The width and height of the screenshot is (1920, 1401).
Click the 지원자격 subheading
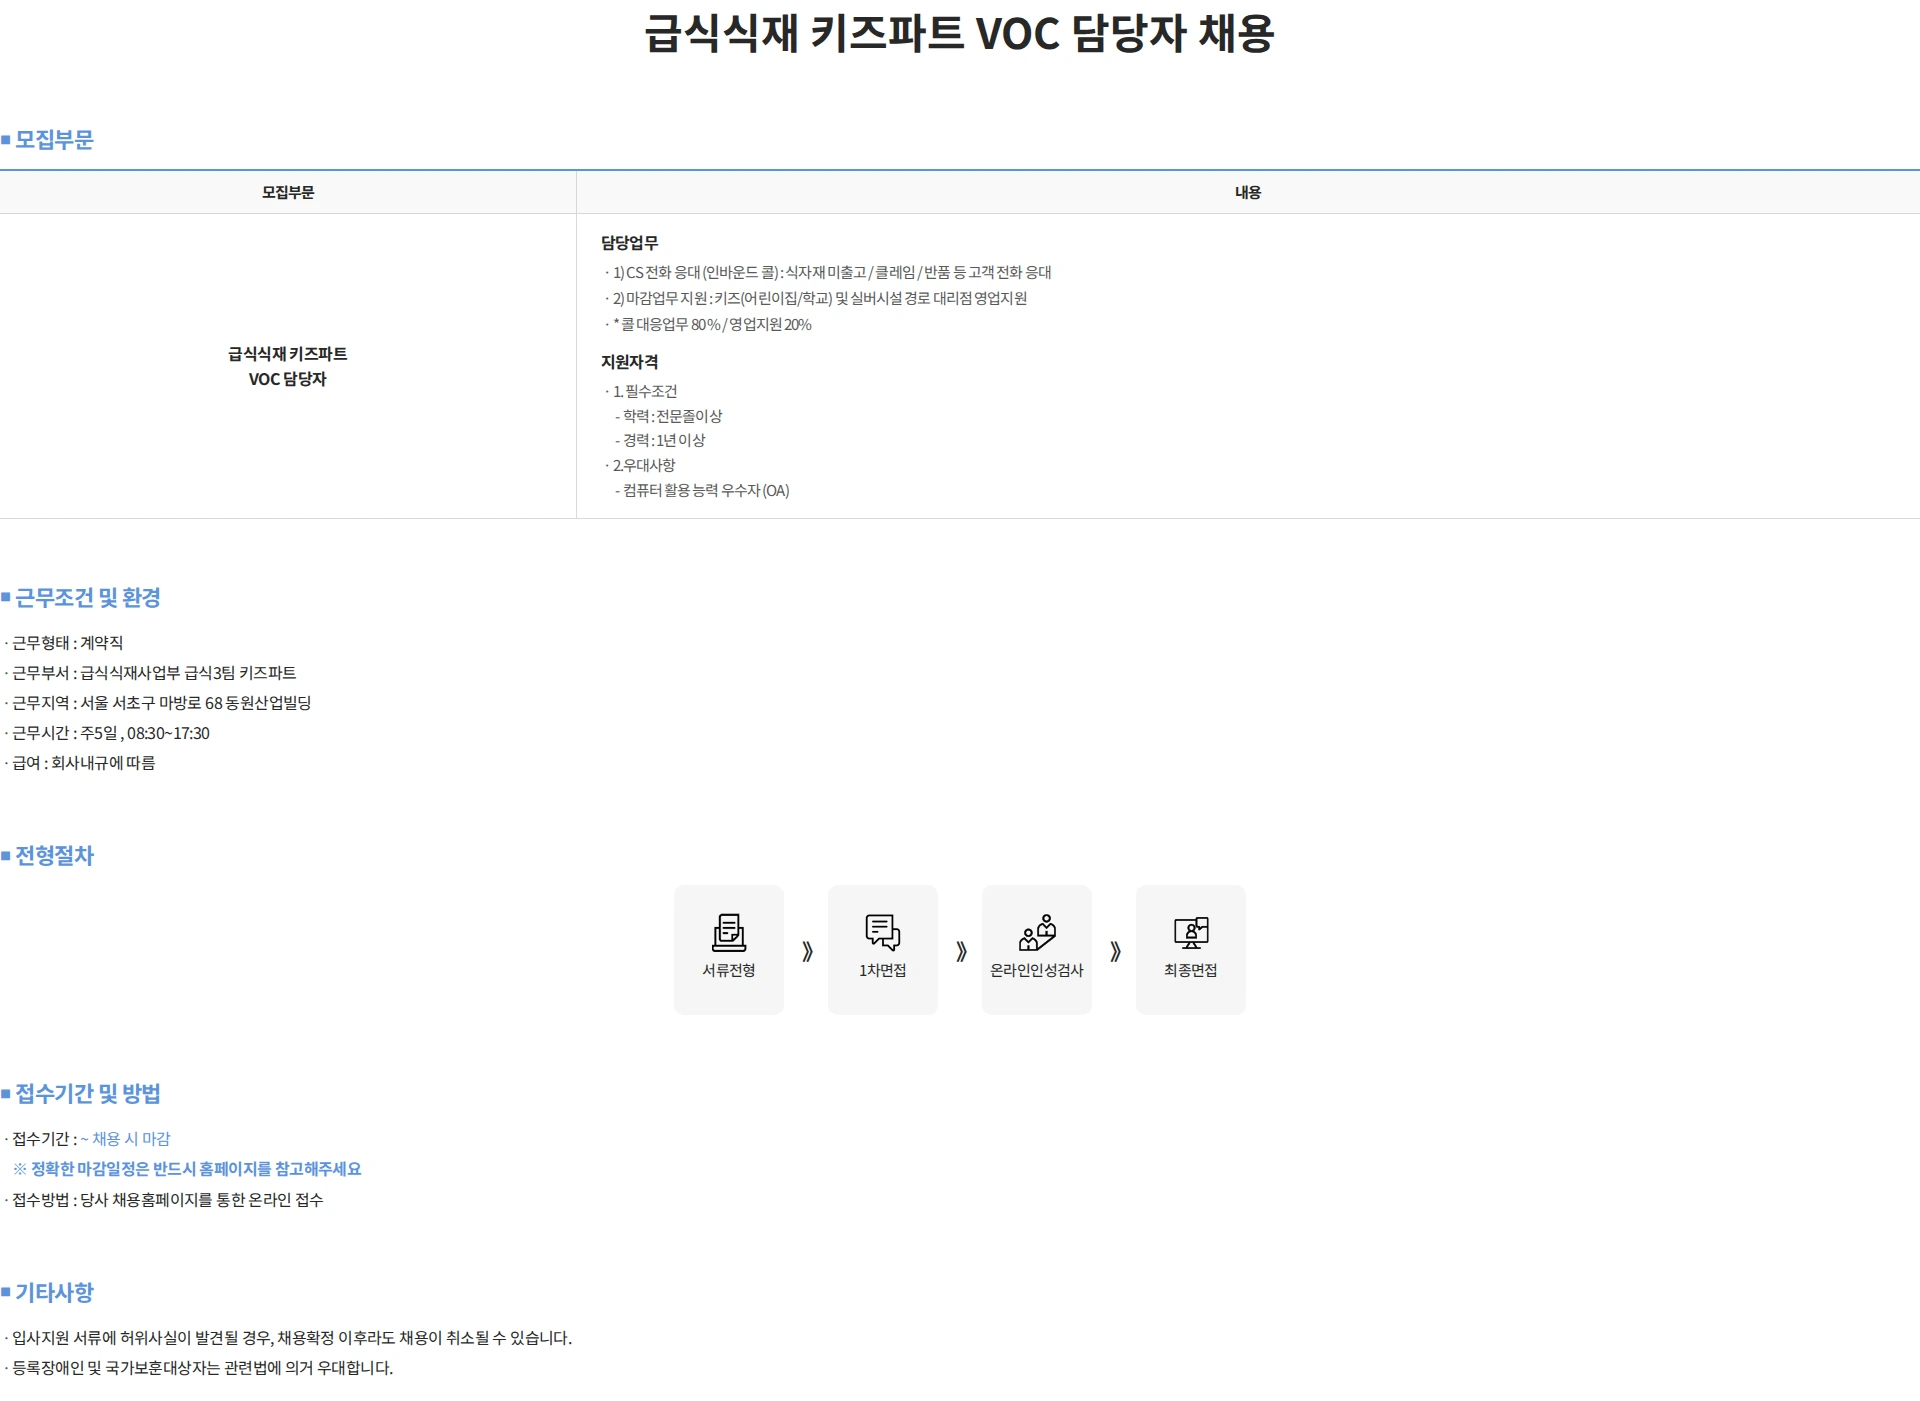click(630, 361)
